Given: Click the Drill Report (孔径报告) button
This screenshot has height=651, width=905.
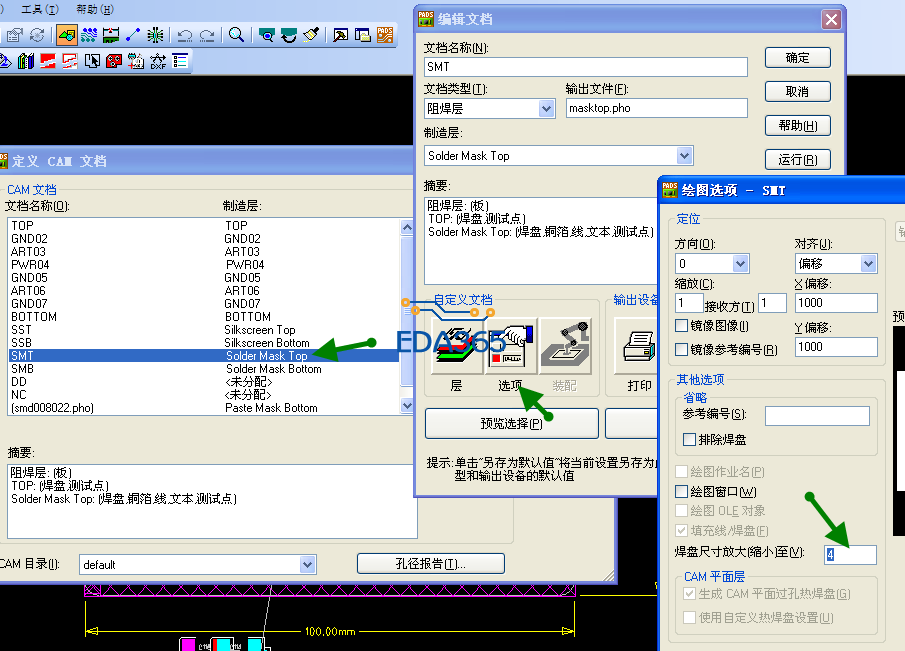Looking at the screenshot, I should pos(431,563).
